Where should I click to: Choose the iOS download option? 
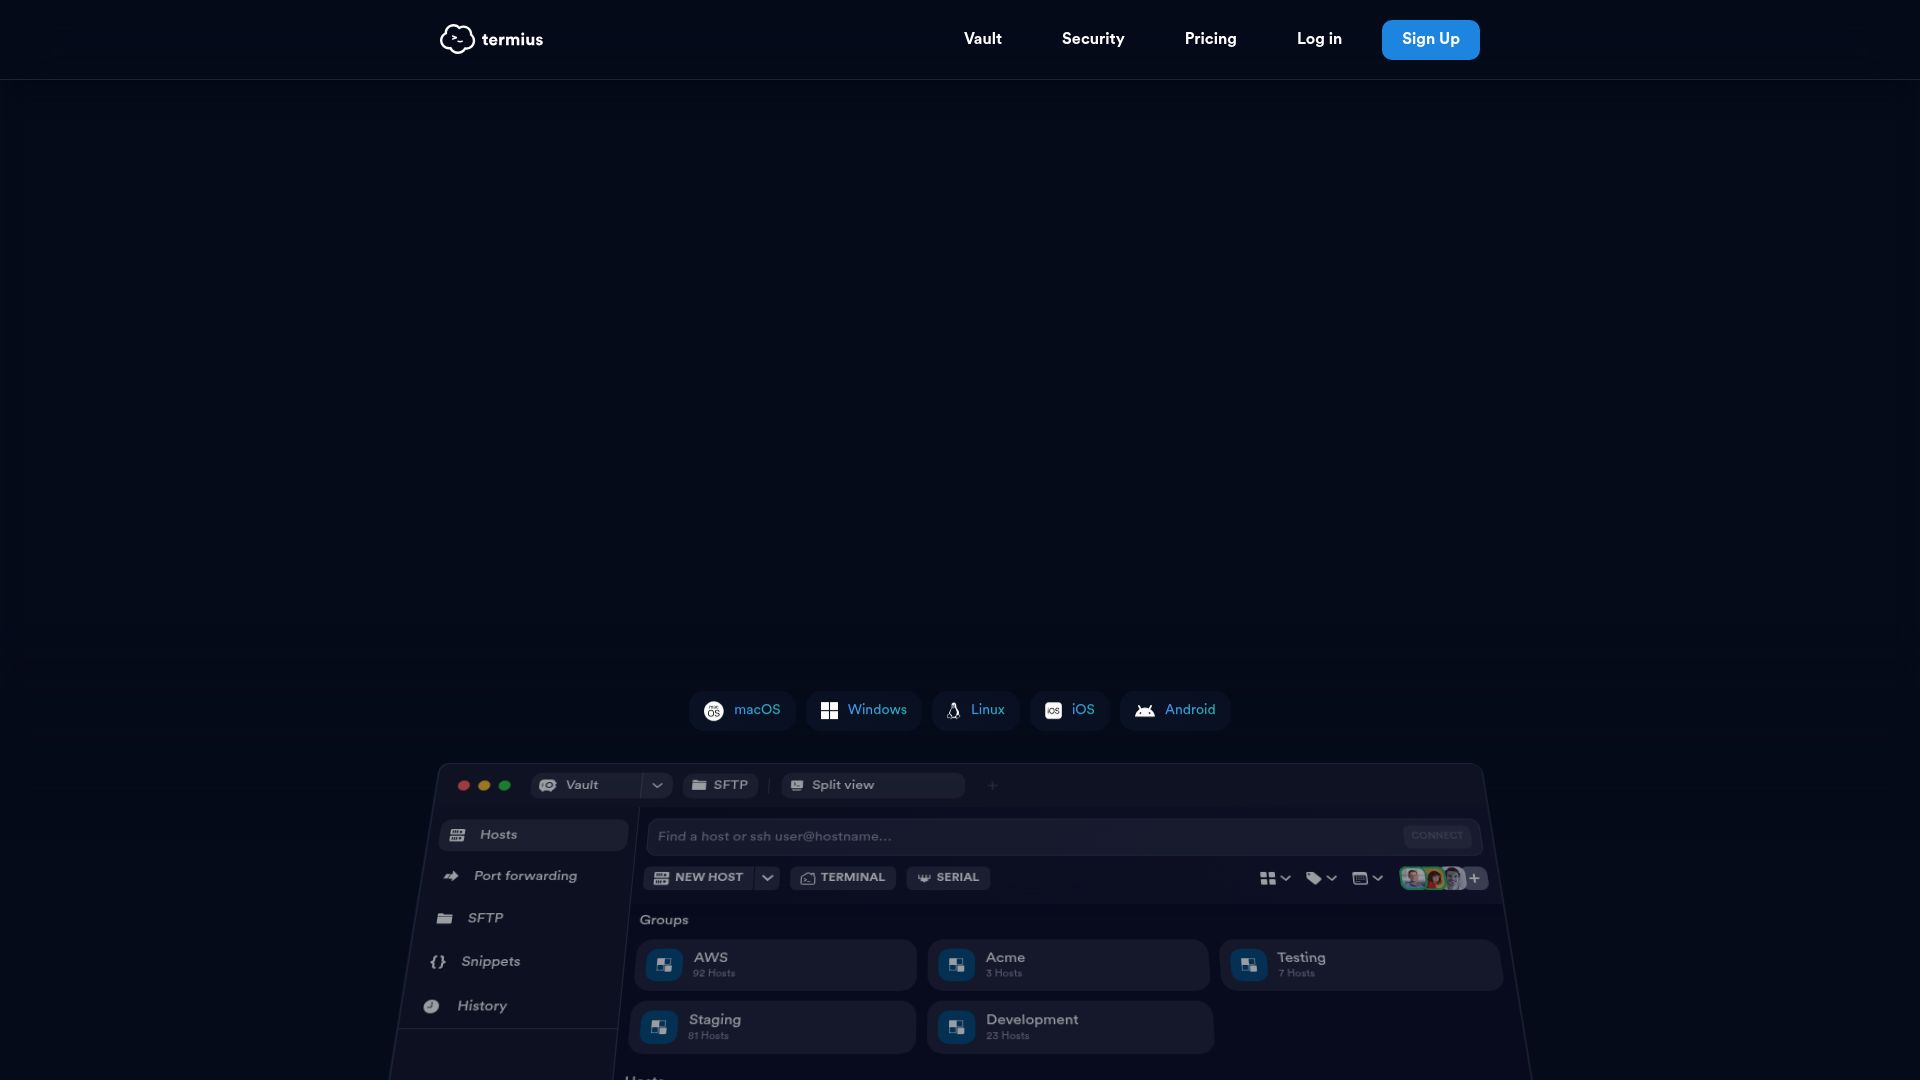pyautogui.click(x=1069, y=710)
